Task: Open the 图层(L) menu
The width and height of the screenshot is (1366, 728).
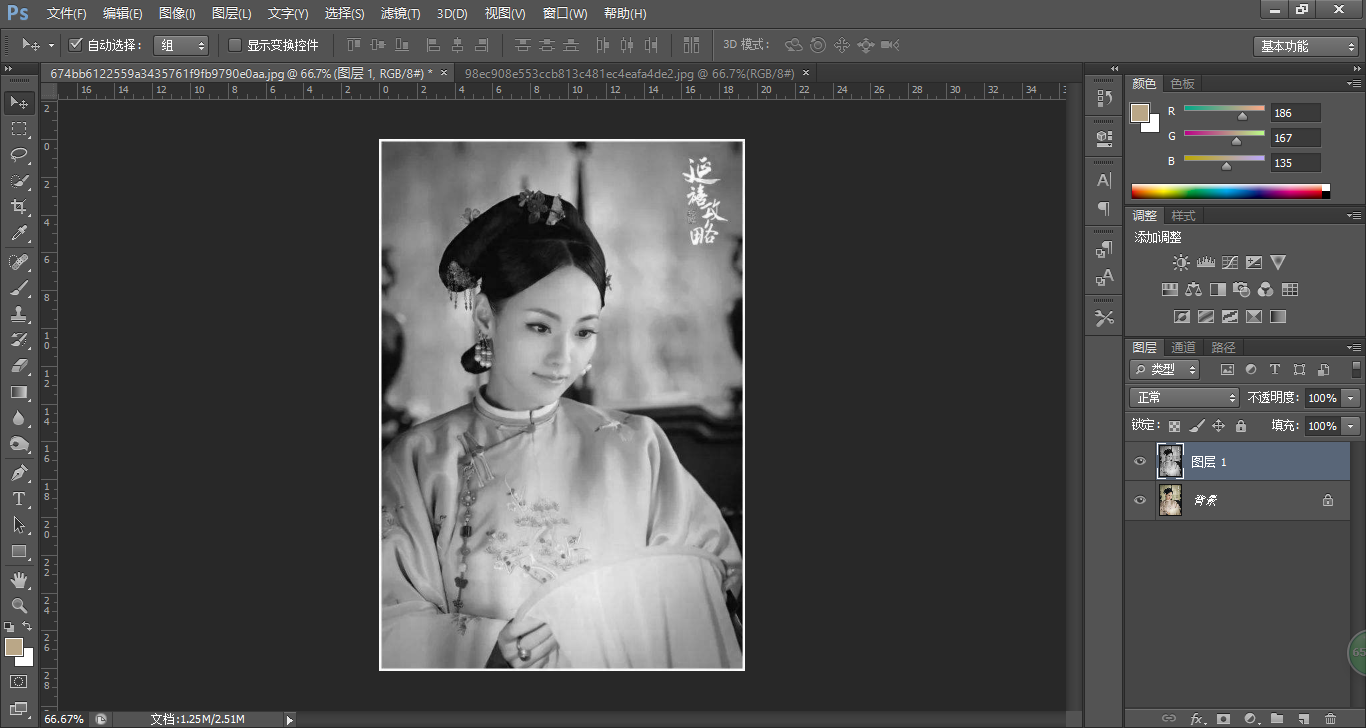Action: 232,14
